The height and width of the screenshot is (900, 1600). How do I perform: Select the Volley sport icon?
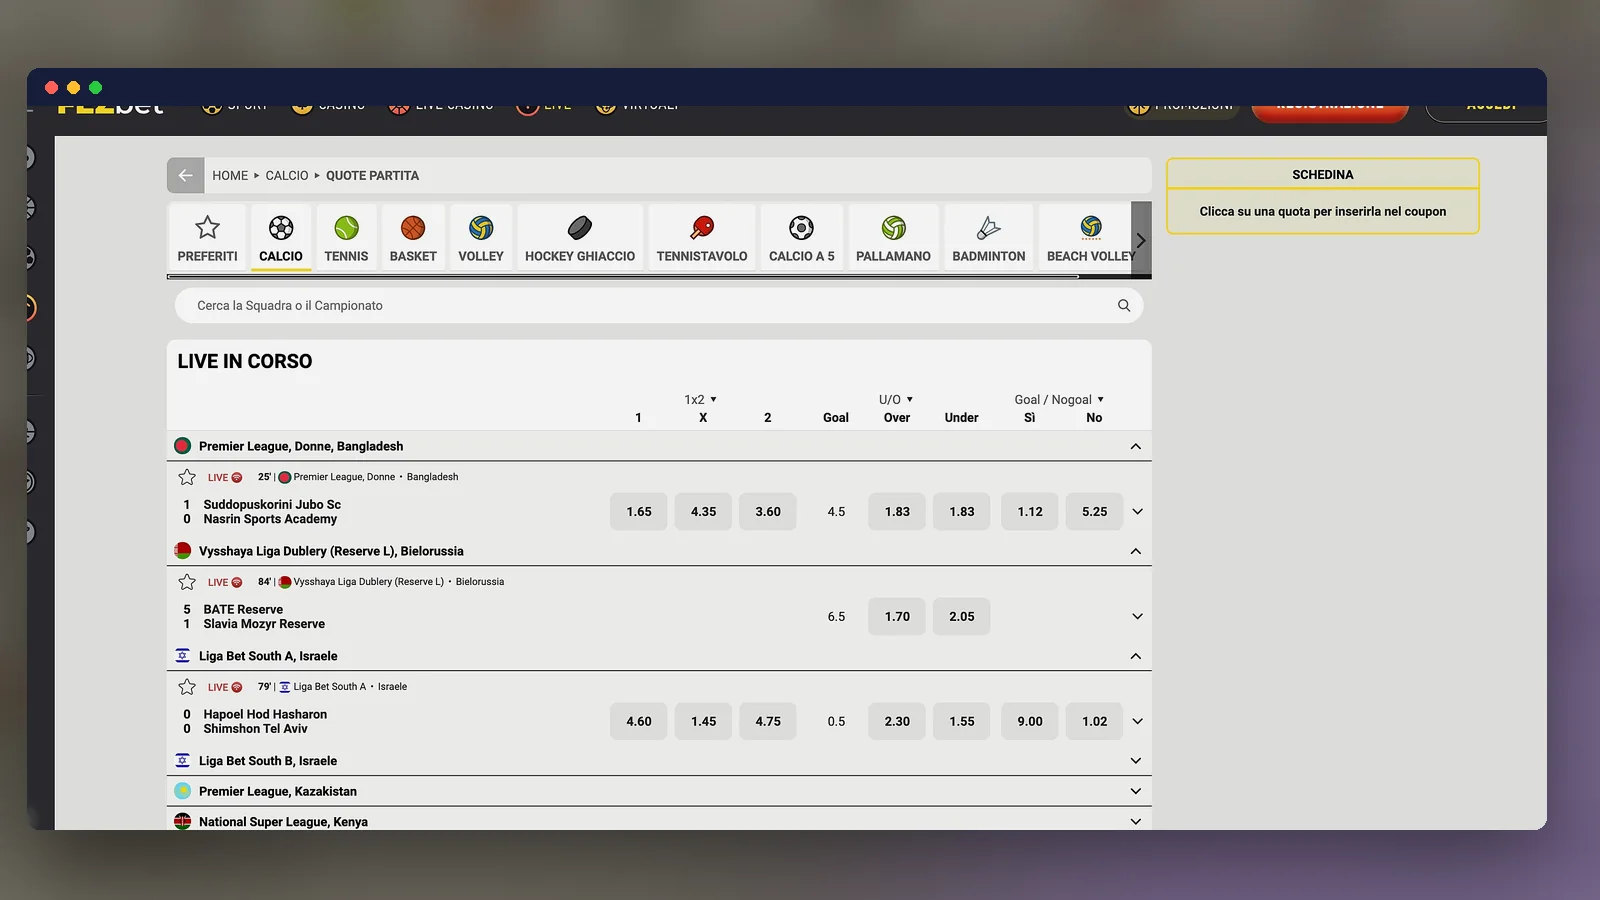[x=481, y=228]
